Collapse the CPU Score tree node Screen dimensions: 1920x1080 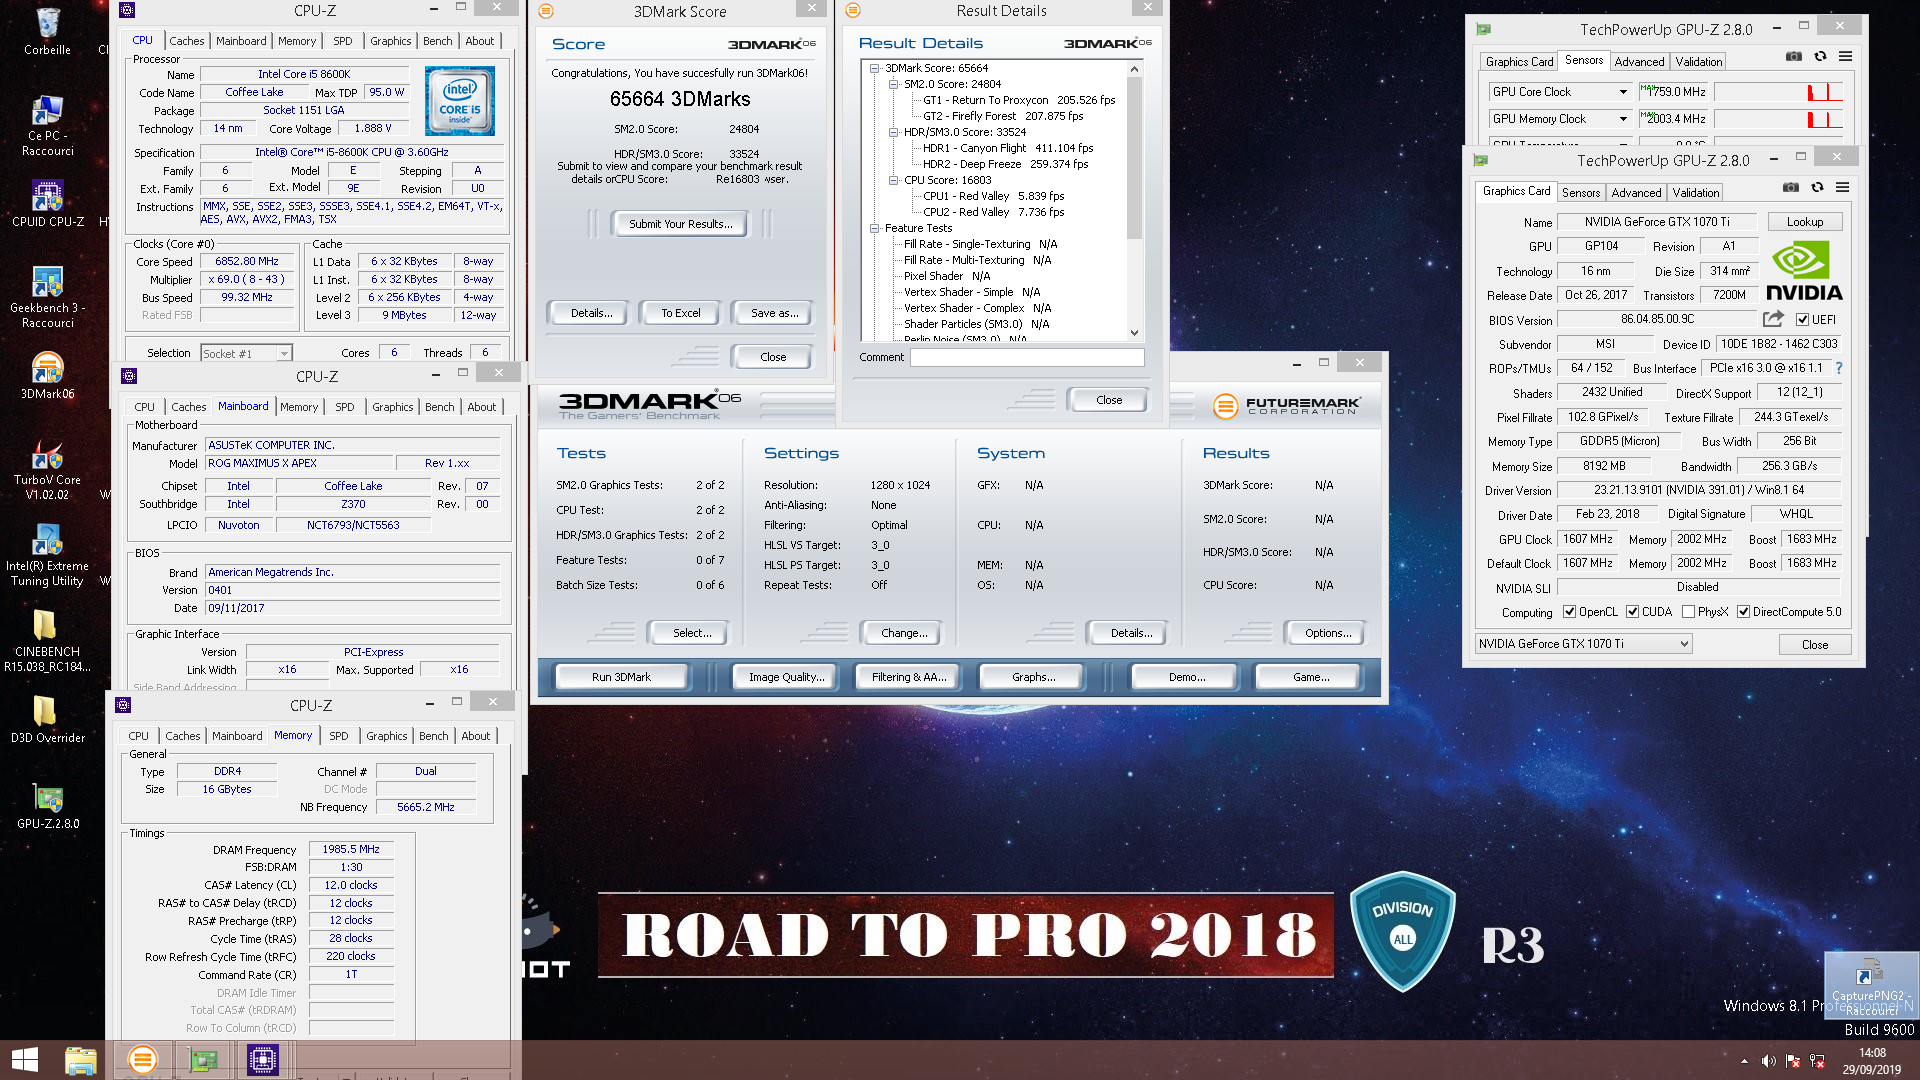(x=893, y=180)
